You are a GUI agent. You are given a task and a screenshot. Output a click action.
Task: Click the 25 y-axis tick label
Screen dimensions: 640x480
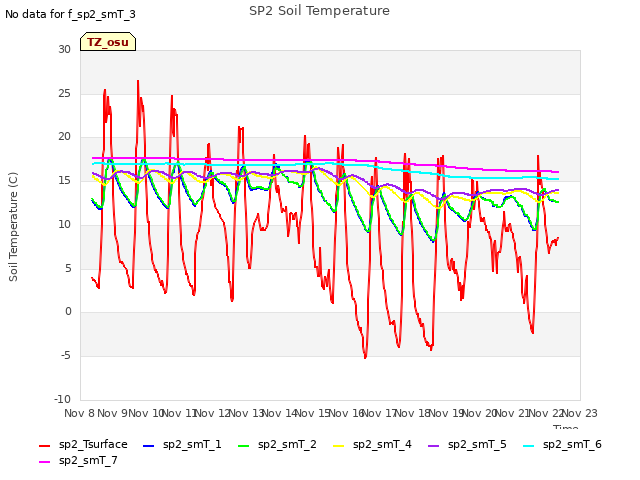tap(64, 93)
